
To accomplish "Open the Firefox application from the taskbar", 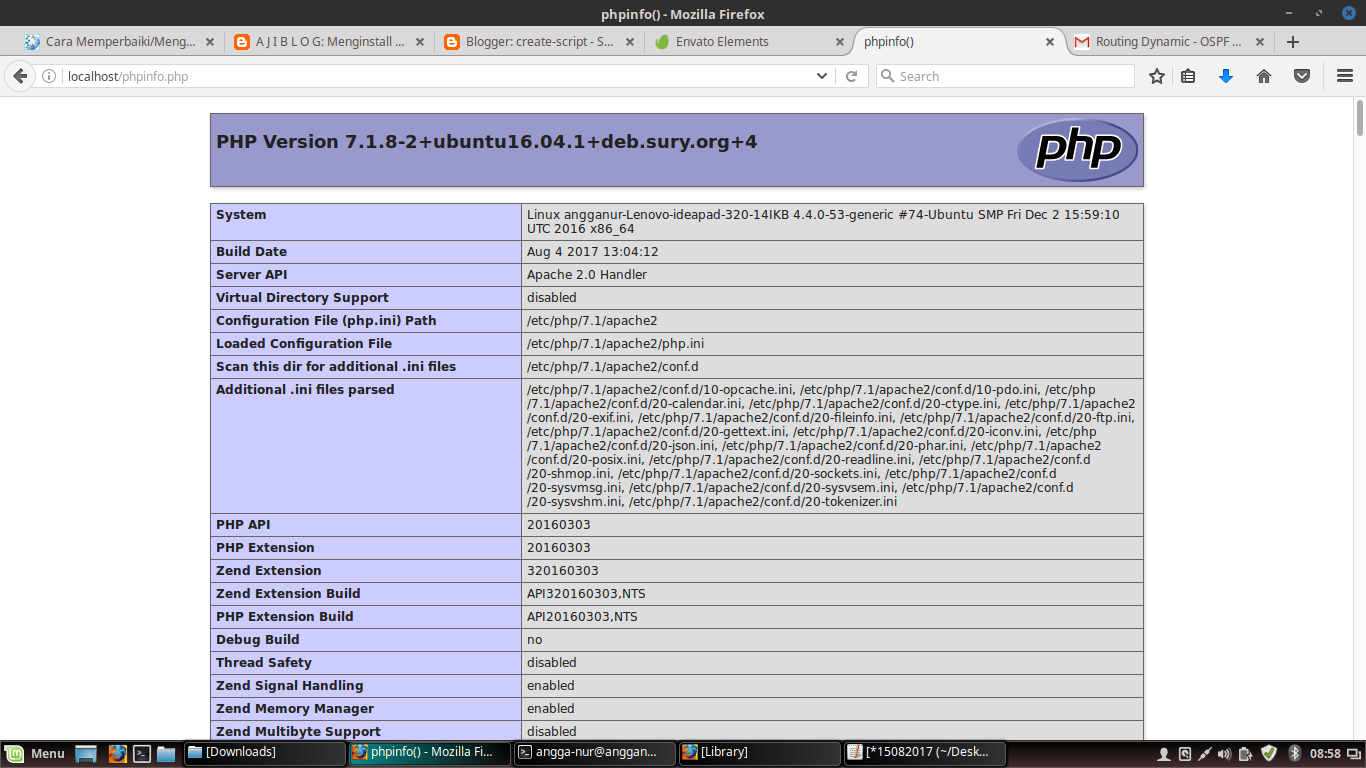I will tap(118, 753).
